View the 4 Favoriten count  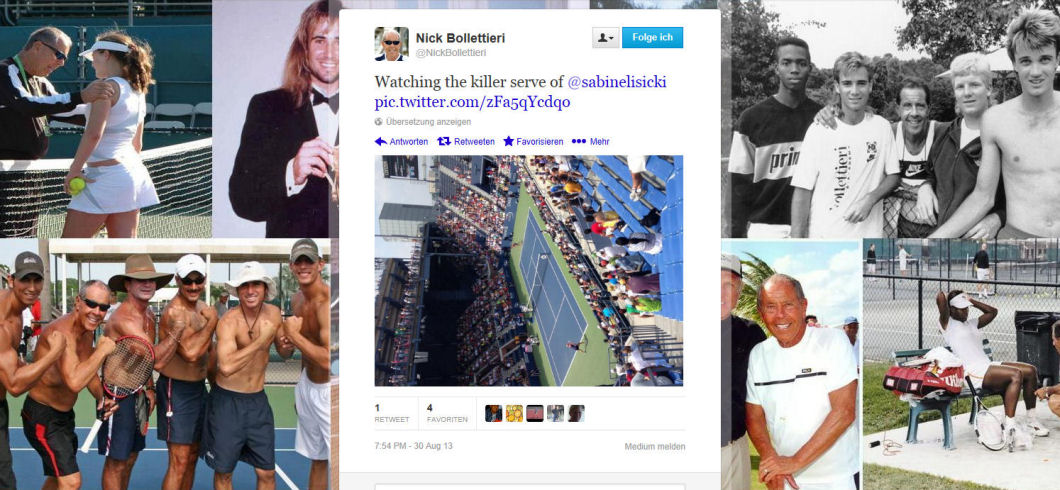447,414
